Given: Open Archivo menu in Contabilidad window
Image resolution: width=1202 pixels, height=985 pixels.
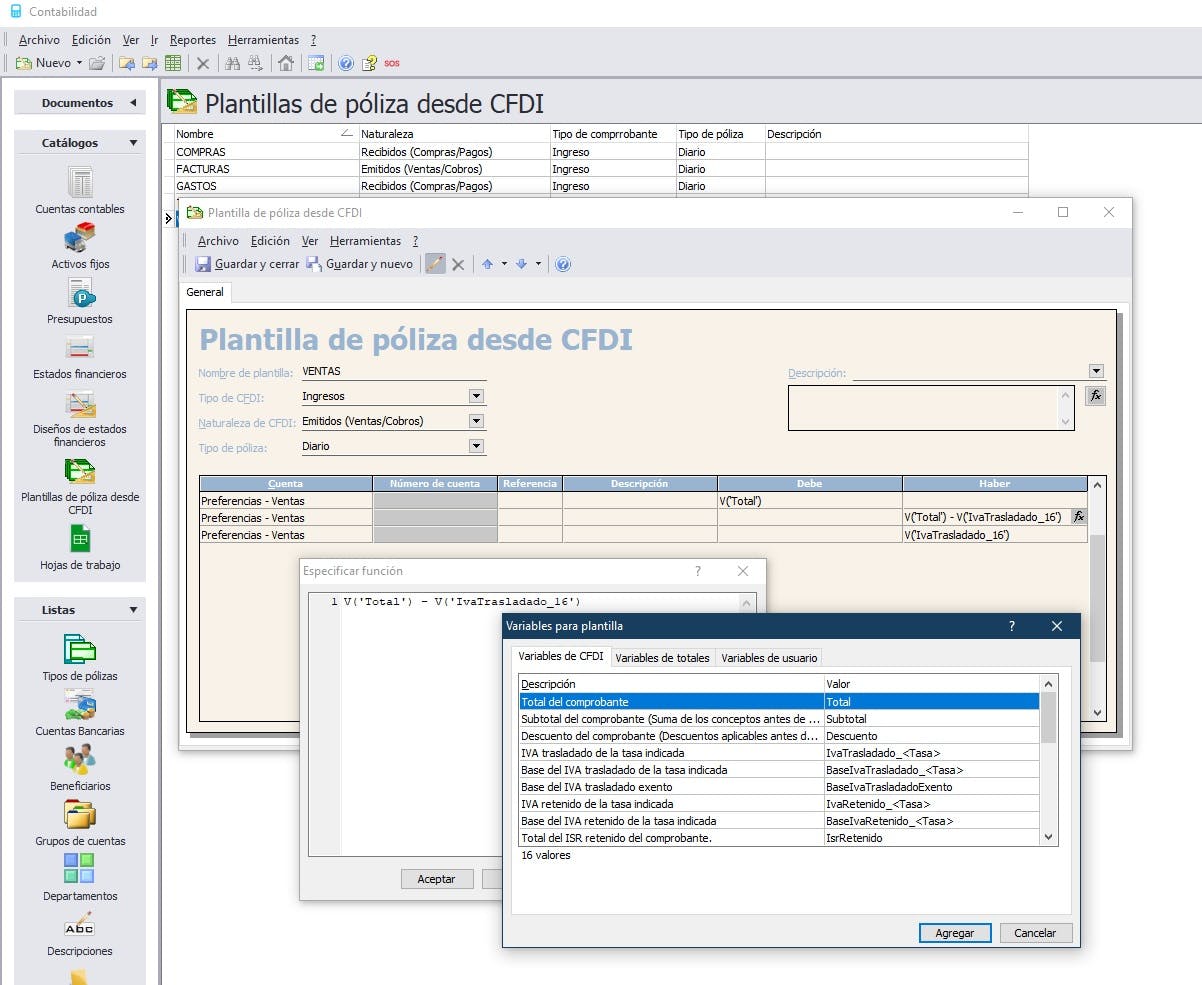Looking at the screenshot, I should click(x=39, y=40).
